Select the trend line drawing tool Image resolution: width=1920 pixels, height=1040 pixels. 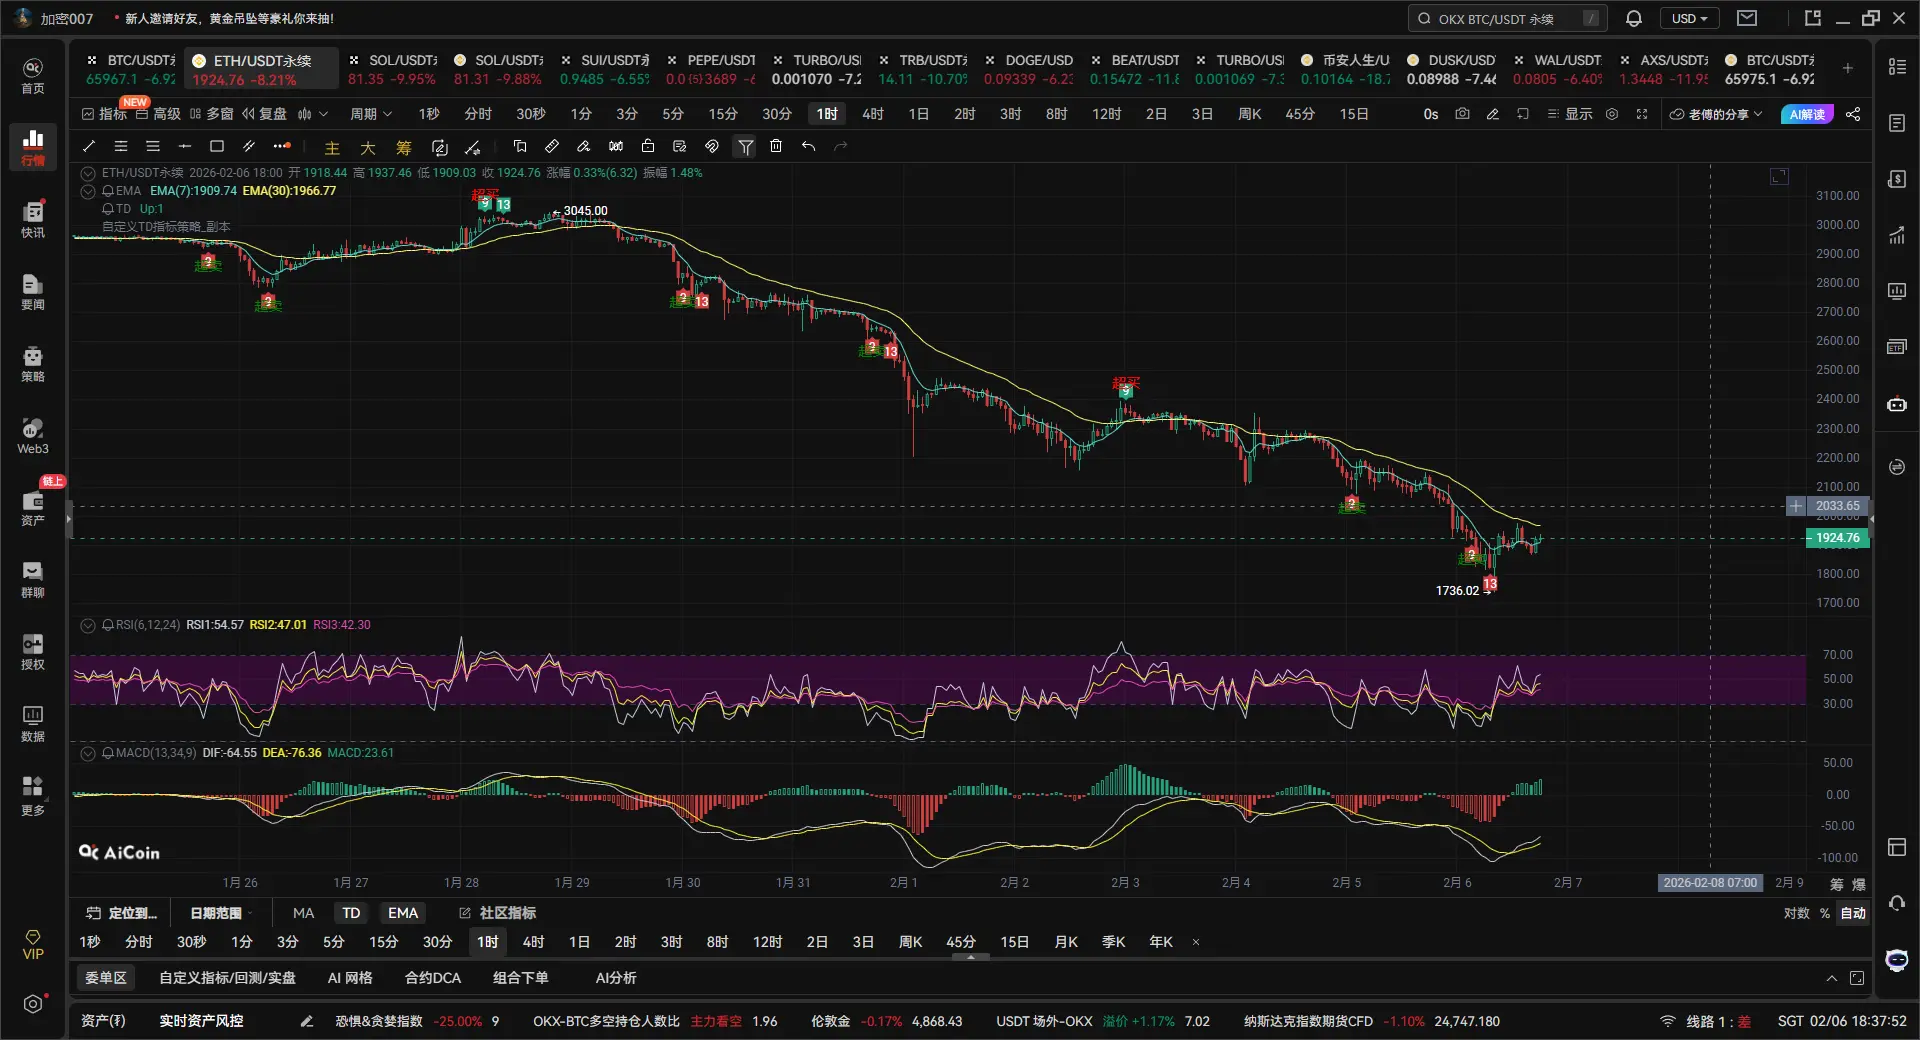[89, 146]
